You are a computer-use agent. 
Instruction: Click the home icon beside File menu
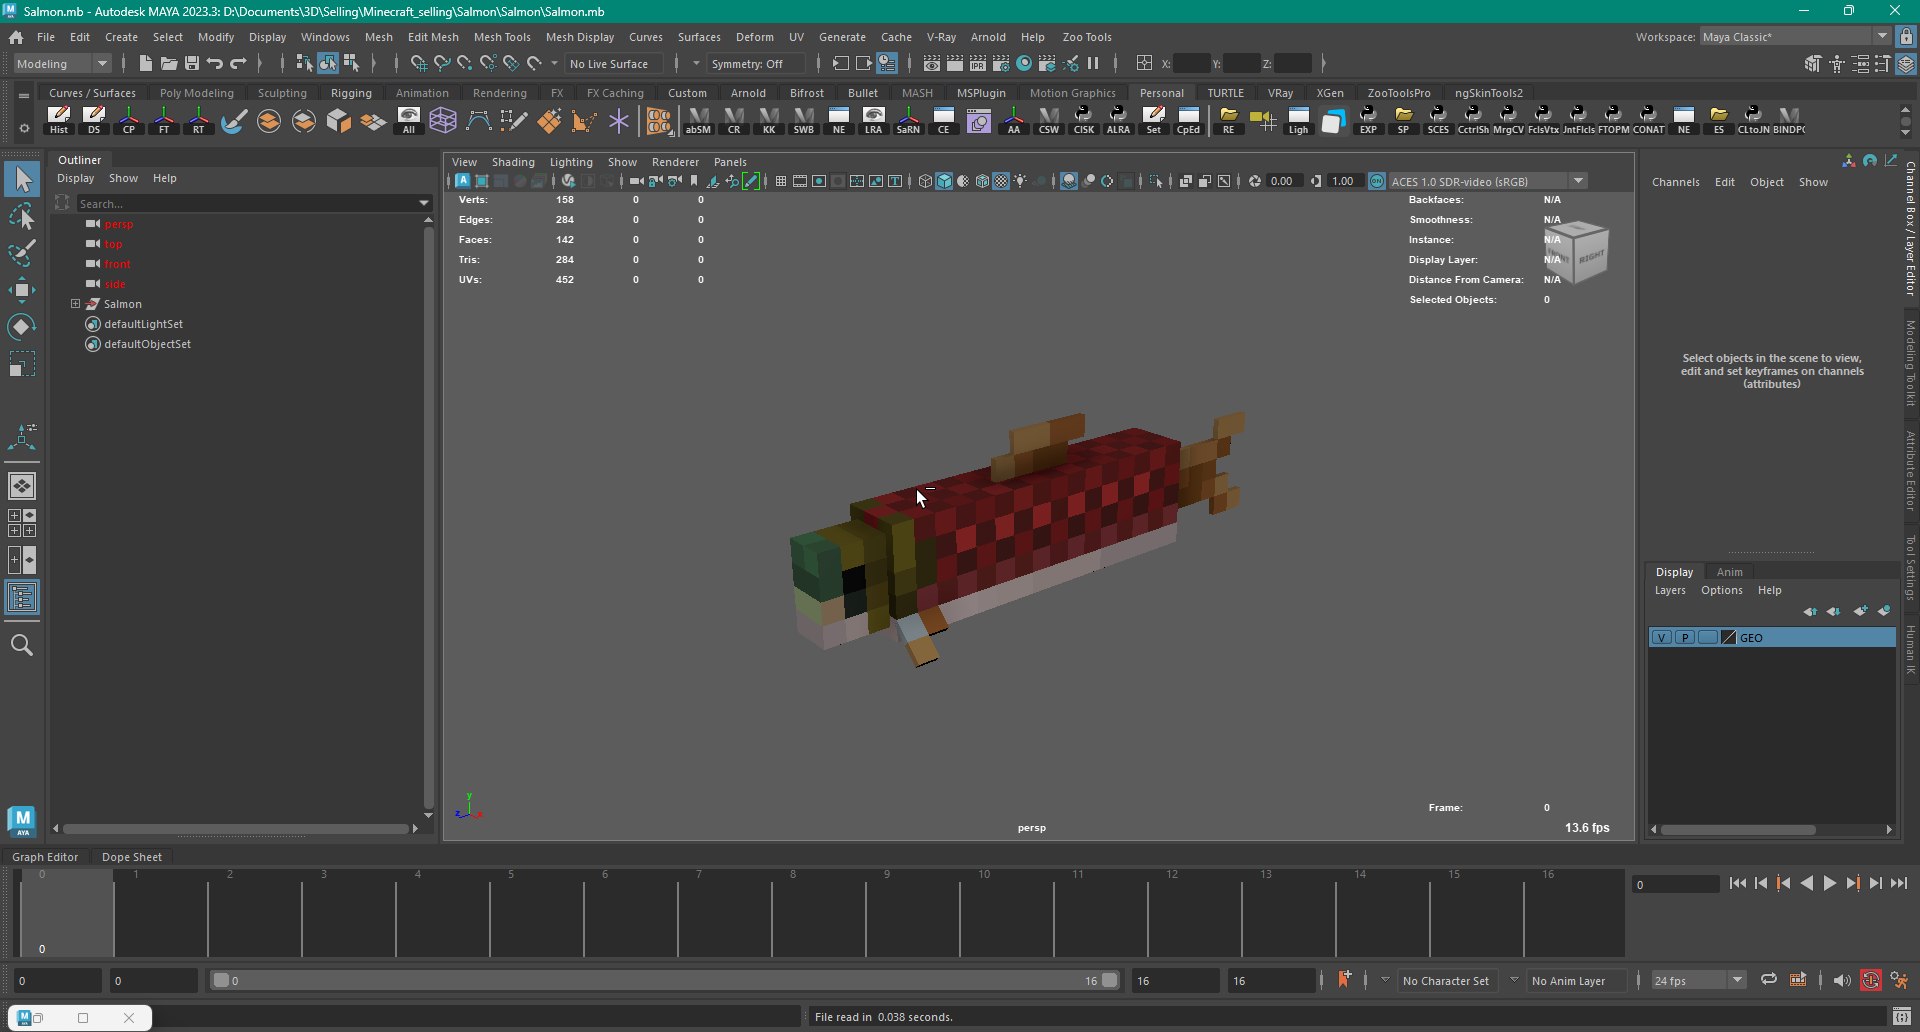point(16,37)
